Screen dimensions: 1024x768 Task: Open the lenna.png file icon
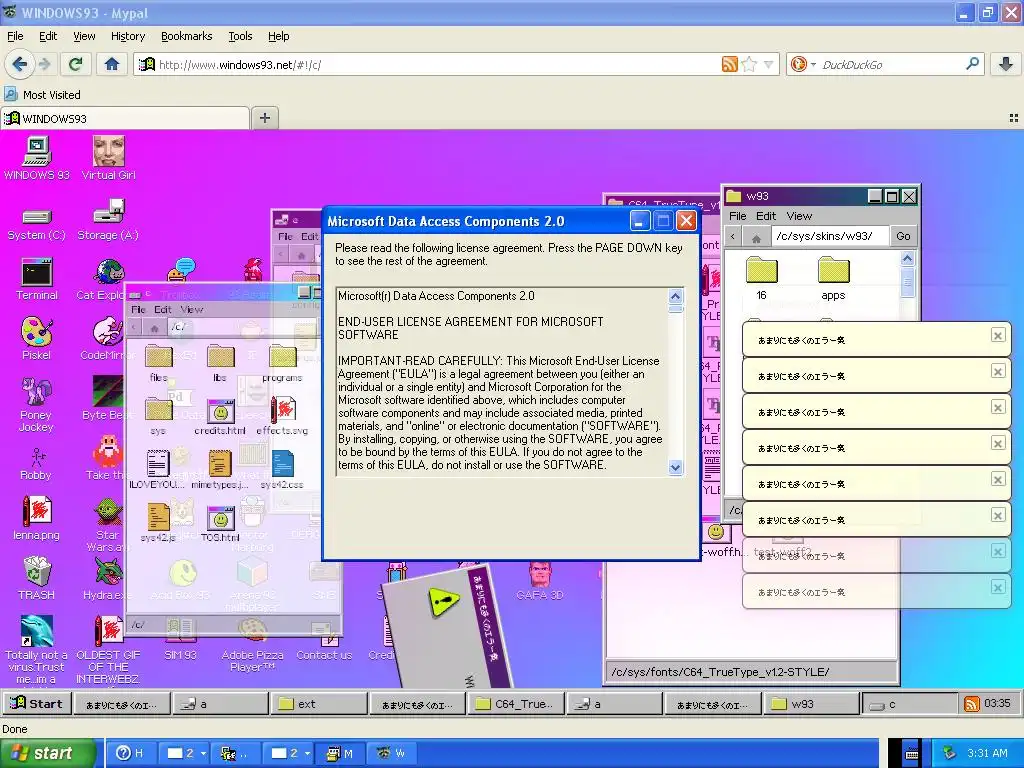tap(37, 519)
